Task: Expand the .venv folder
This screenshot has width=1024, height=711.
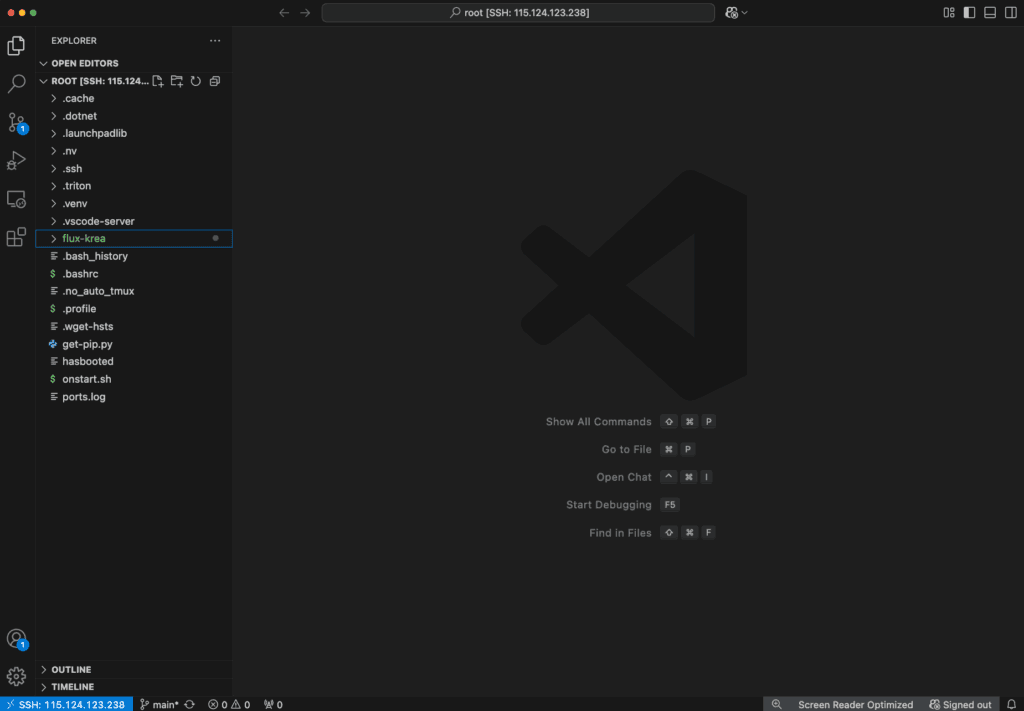Action: [134, 204]
